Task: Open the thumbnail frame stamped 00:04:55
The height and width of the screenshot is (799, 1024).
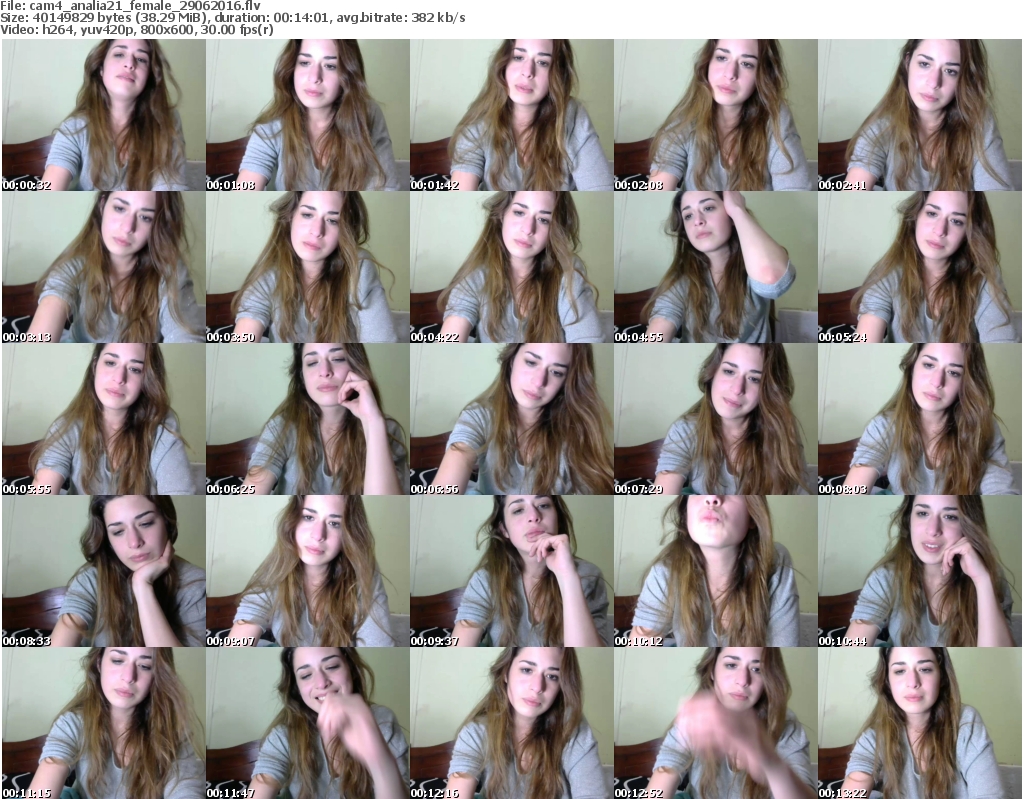Action: (x=716, y=267)
